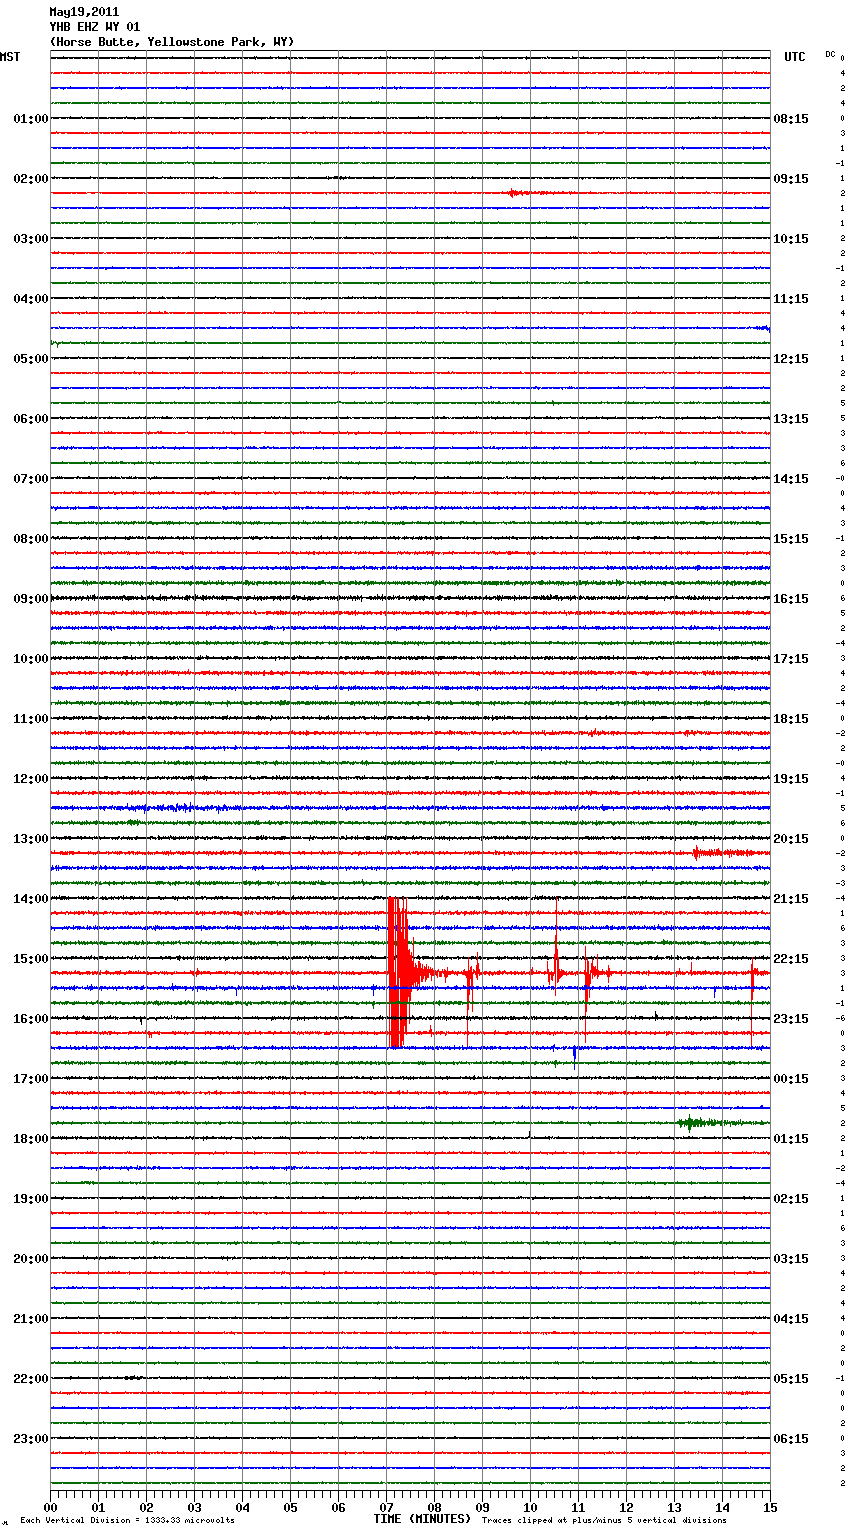Select the 19:00 MST time label
The image size is (850, 1534).
[x=31, y=1199]
